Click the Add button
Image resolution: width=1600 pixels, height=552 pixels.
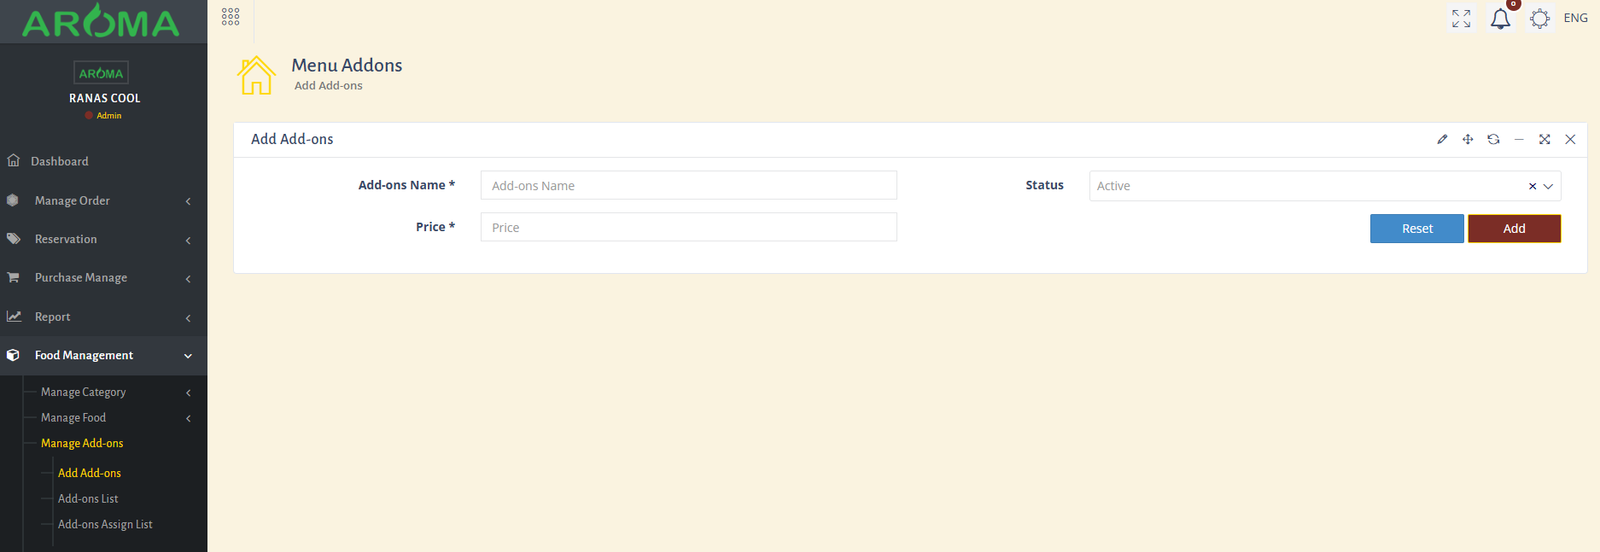point(1513,229)
